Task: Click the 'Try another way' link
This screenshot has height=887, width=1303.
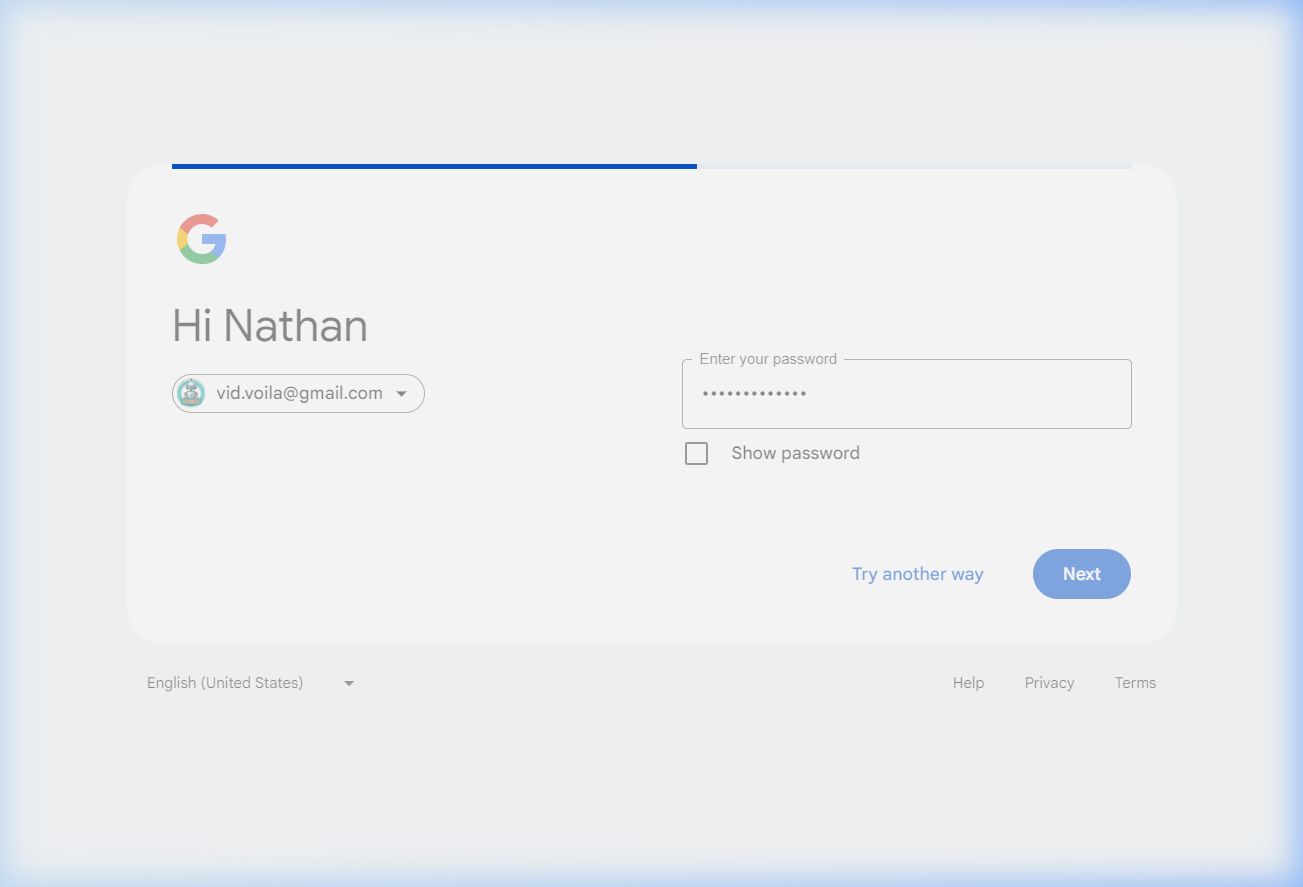Action: click(917, 574)
